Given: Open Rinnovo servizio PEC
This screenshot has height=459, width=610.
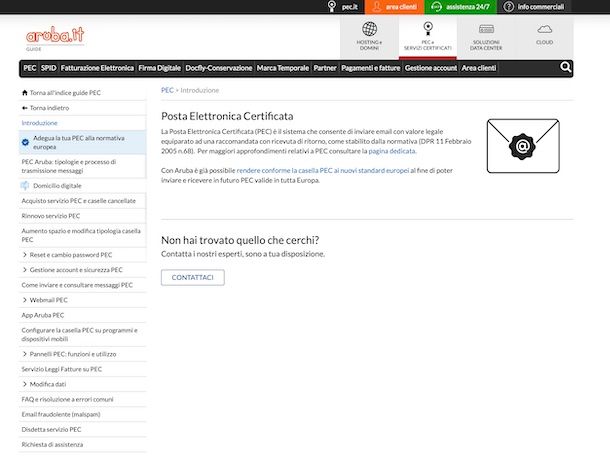Looking at the screenshot, I should pos(51,216).
